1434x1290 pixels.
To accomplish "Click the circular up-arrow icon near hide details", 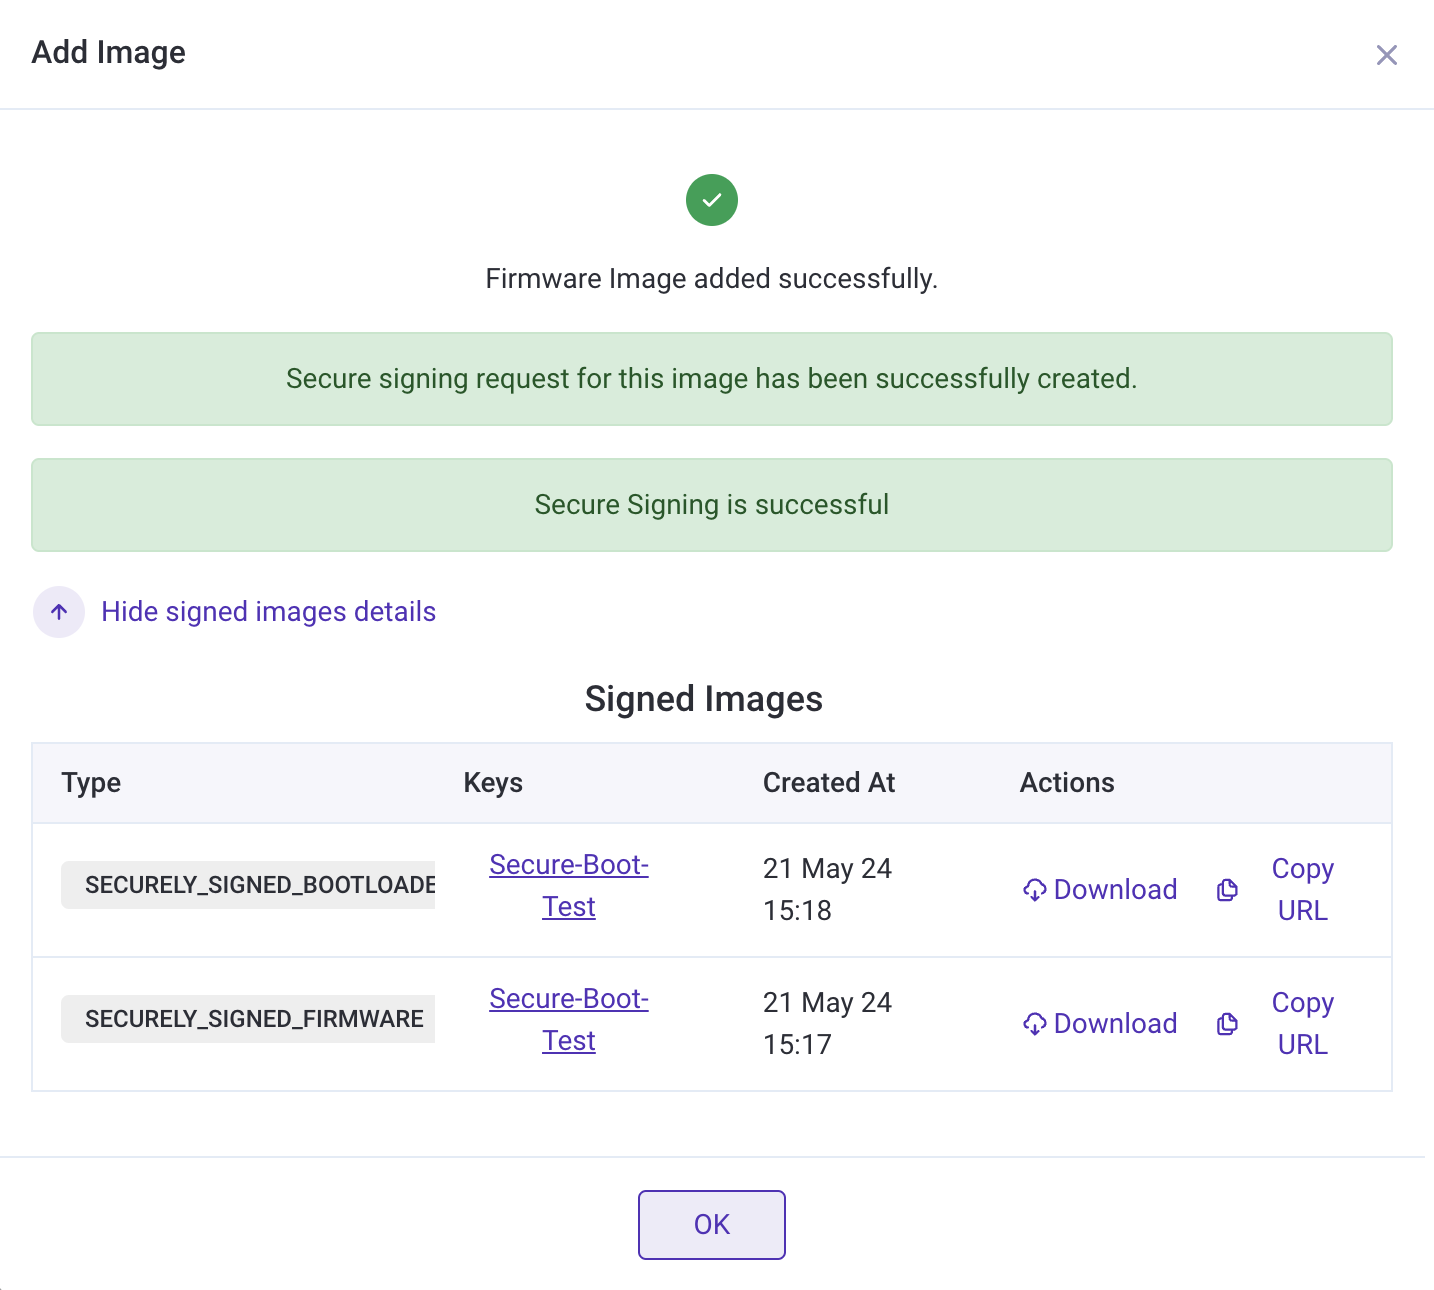I will (58, 611).
